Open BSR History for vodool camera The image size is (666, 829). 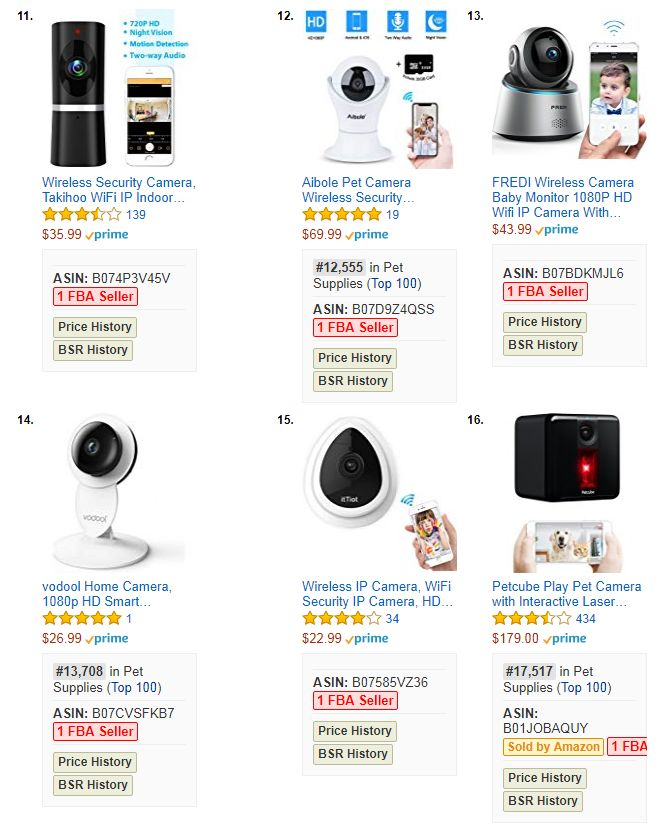click(92, 785)
